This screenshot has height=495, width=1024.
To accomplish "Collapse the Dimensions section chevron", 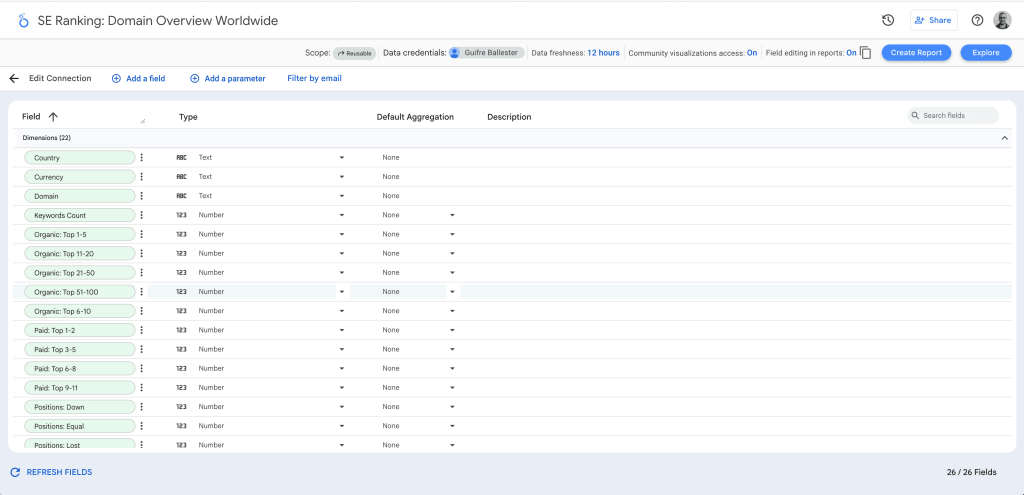I will [1005, 138].
